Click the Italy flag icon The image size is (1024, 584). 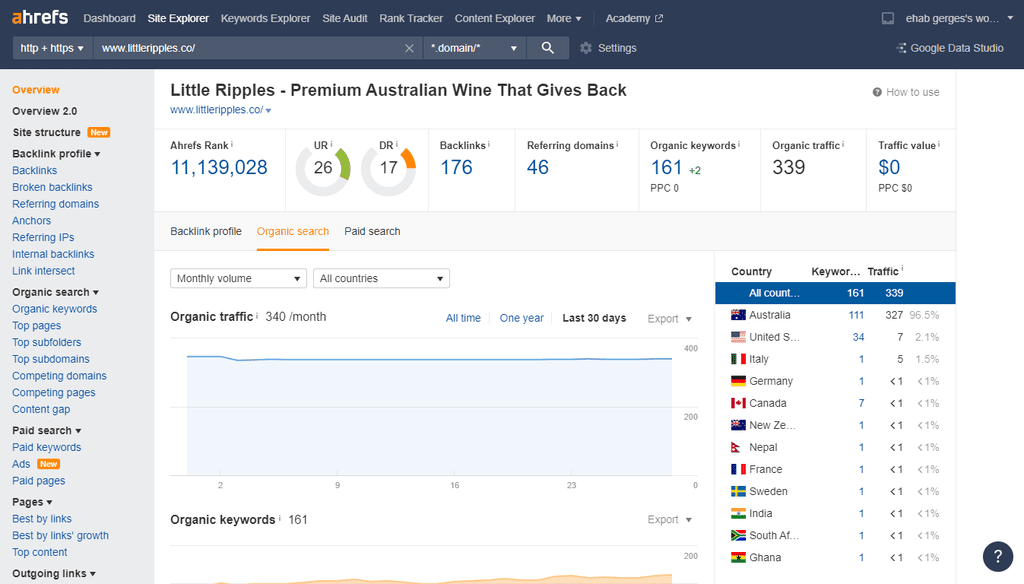738,359
